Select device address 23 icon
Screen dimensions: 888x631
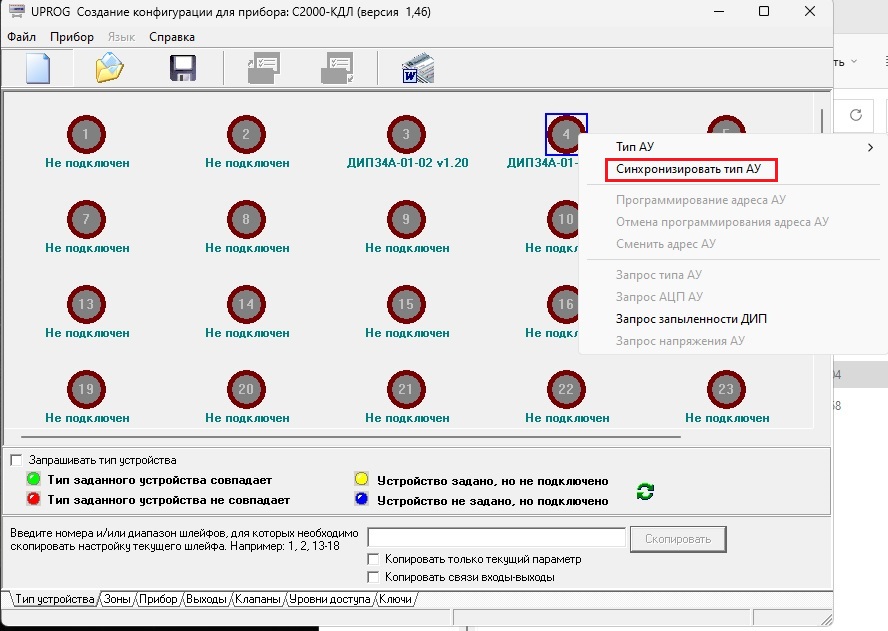pos(726,389)
